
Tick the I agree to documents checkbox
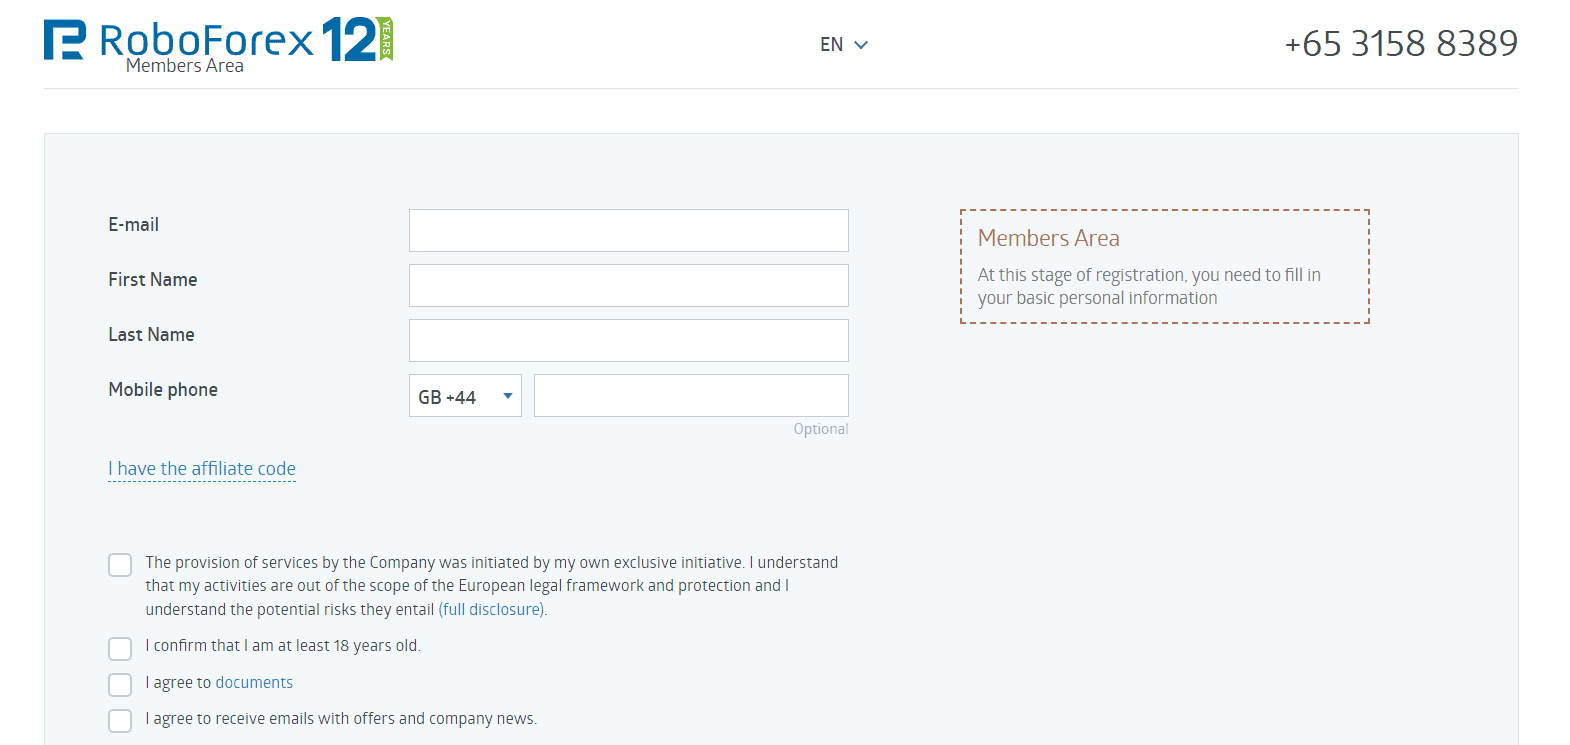(120, 685)
